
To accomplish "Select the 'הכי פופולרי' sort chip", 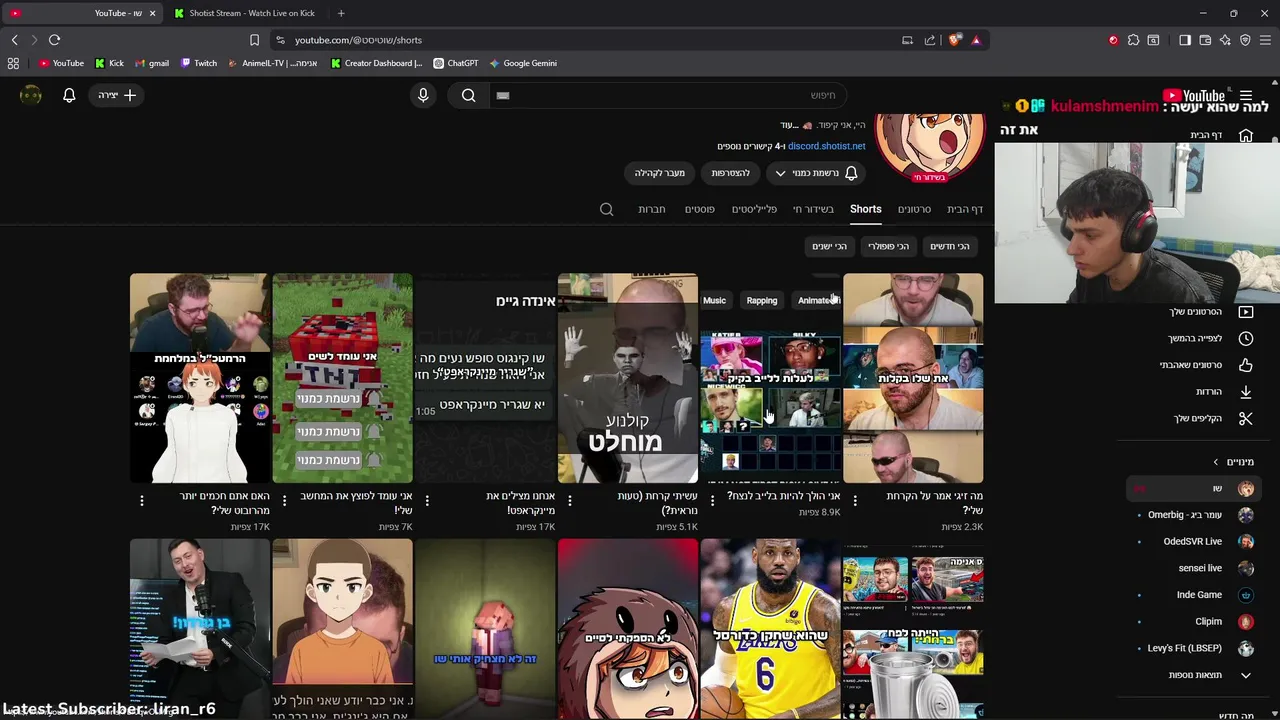I will (x=888, y=246).
